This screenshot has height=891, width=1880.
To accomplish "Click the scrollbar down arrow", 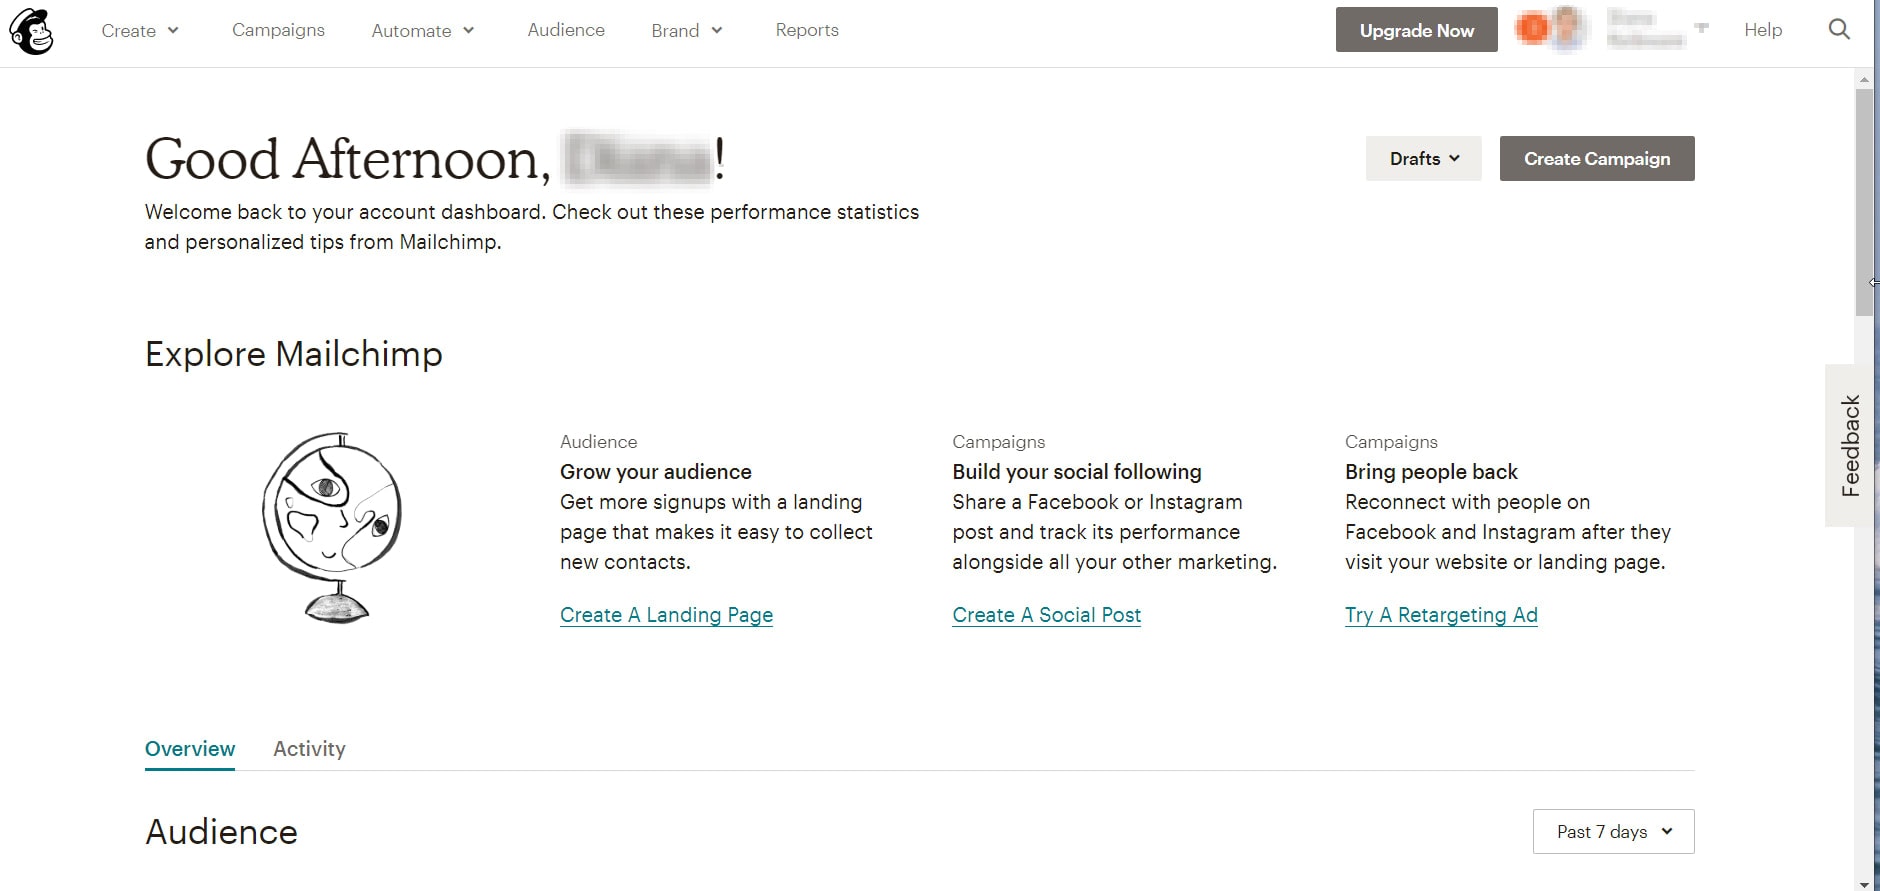I will click(x=1864, y=884).
